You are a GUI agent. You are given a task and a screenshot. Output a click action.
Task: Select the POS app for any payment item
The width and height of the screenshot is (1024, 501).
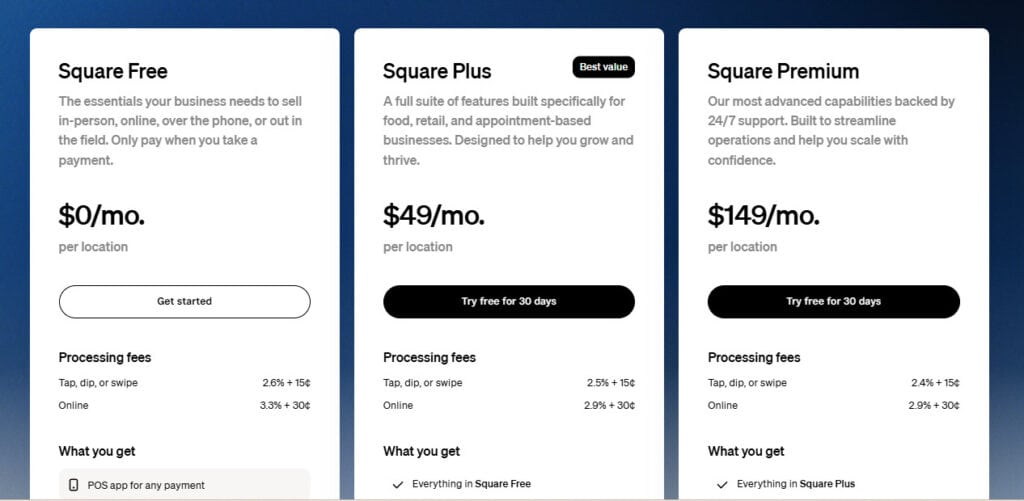(185, 485)
